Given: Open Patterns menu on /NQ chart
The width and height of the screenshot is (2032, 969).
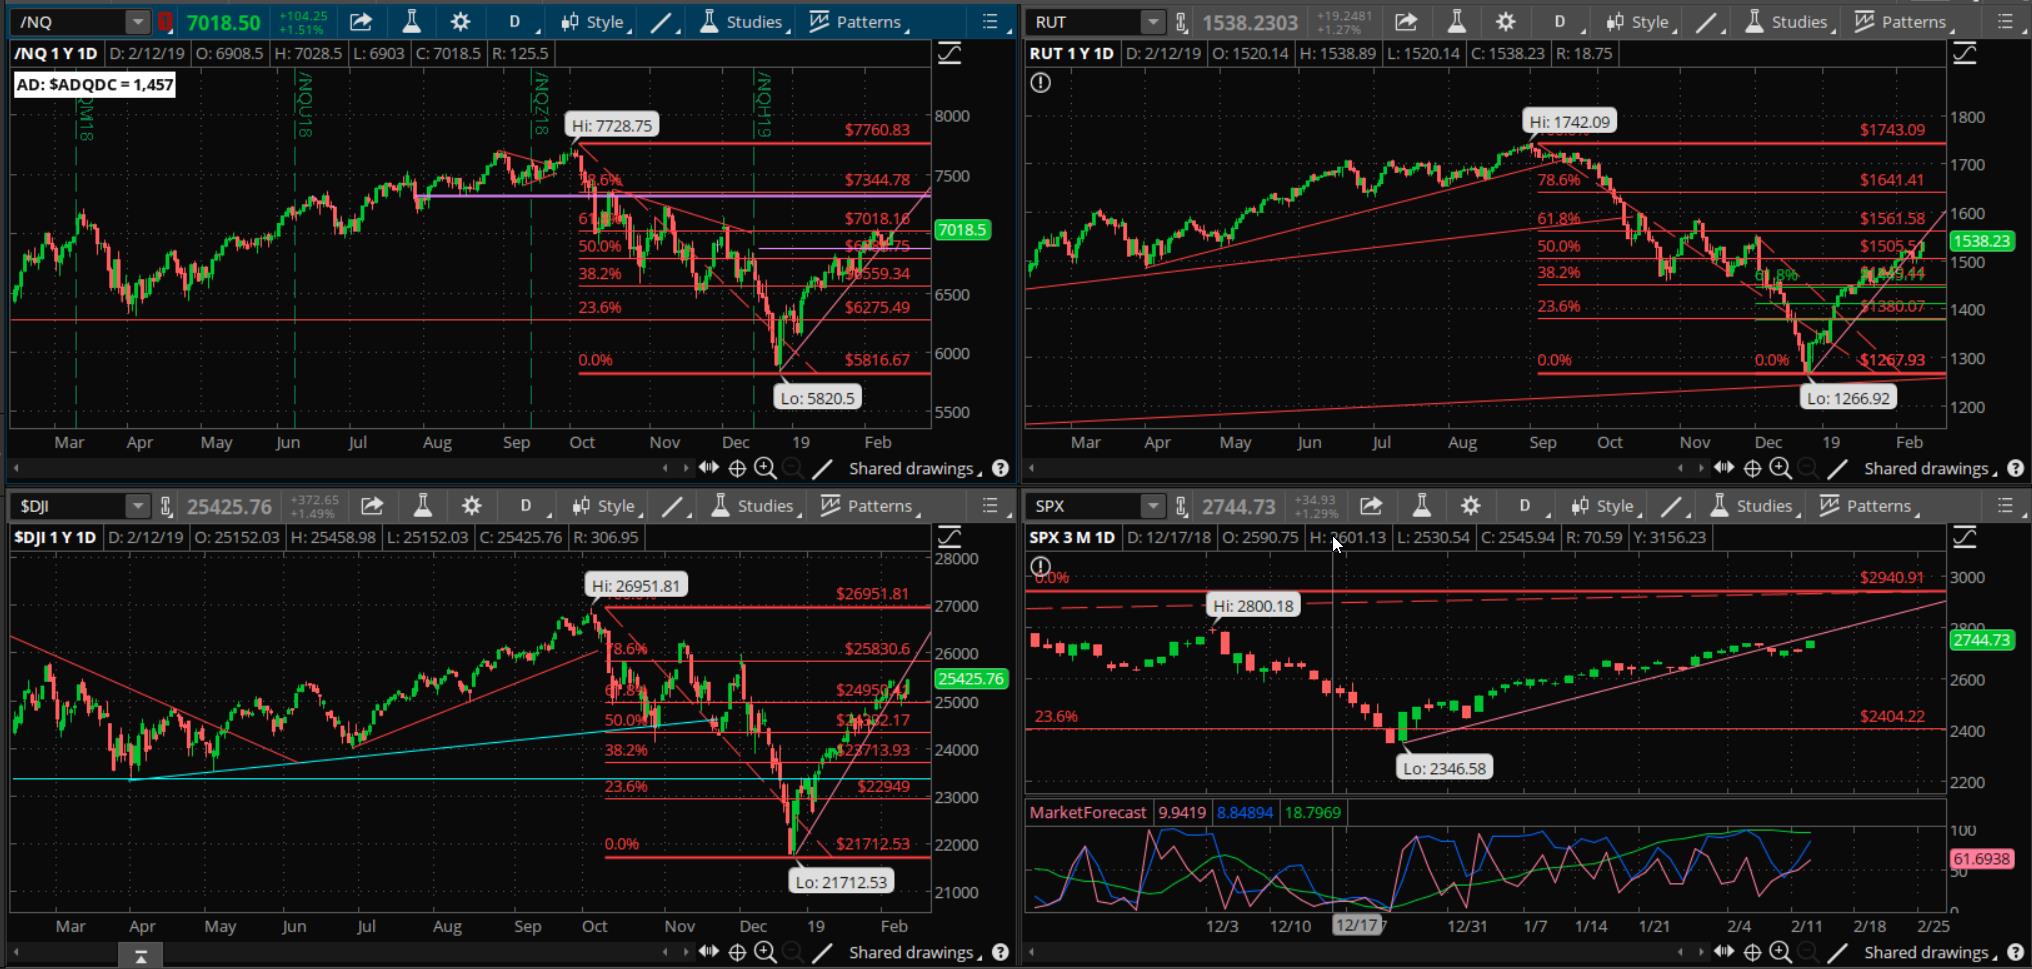Looking at the screenshot, I should pos(857,22).
